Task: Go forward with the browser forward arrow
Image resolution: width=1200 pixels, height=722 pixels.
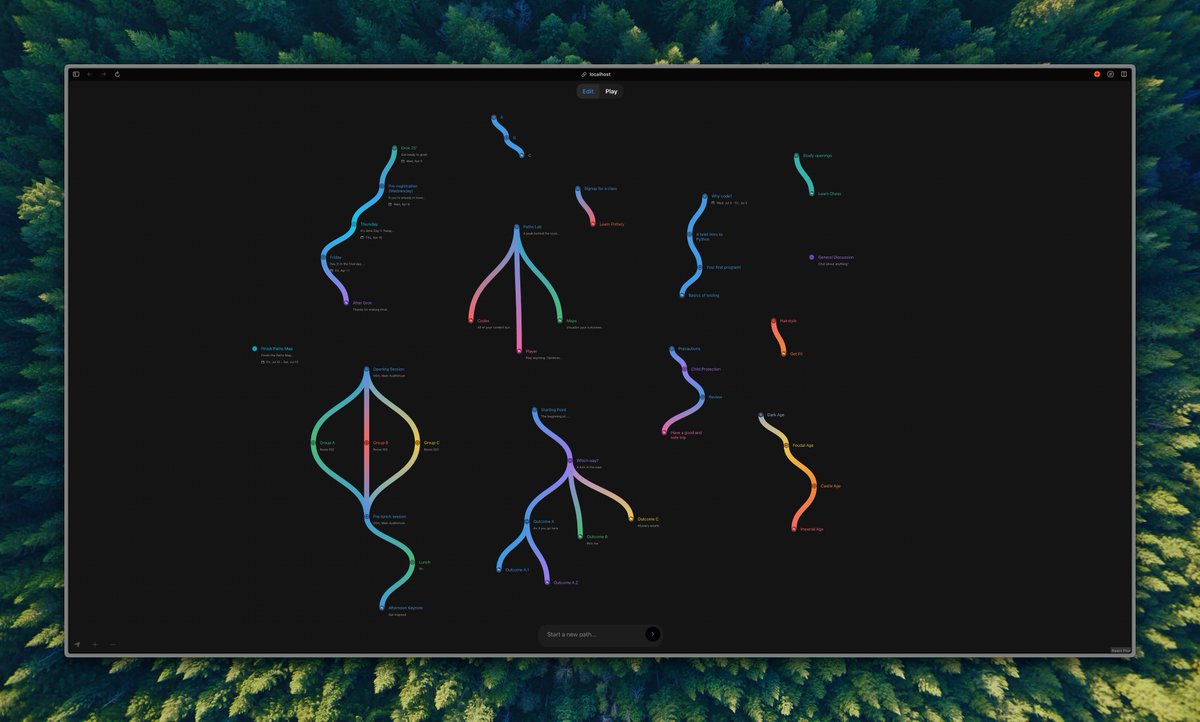Action: click(x=103, y=74)
